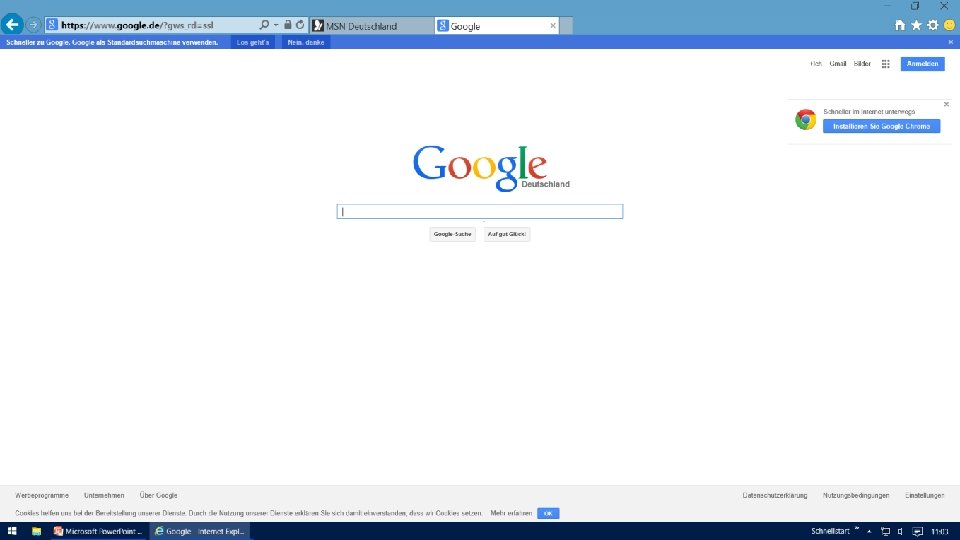This screenshot has width=960, height=540.
Task: Close the Google tab
Action: tap(553, 26)
